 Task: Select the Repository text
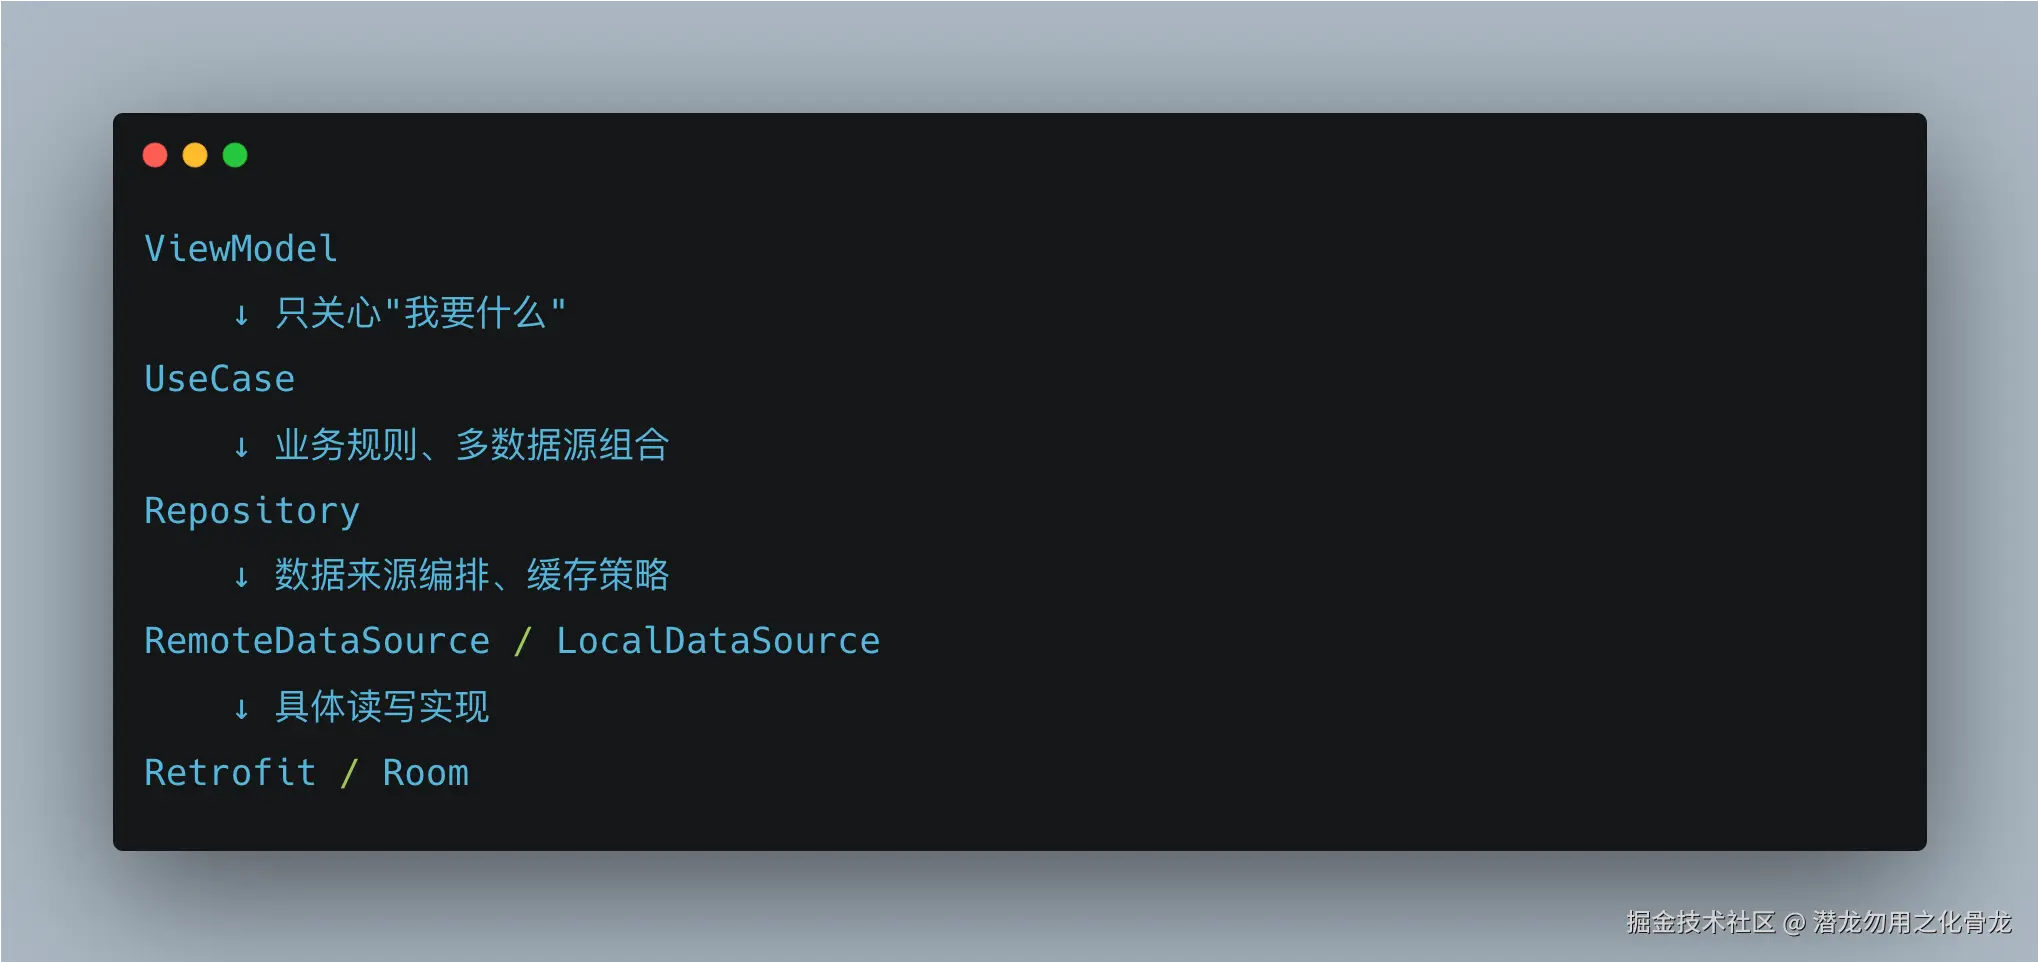click(x=251, y=511)
